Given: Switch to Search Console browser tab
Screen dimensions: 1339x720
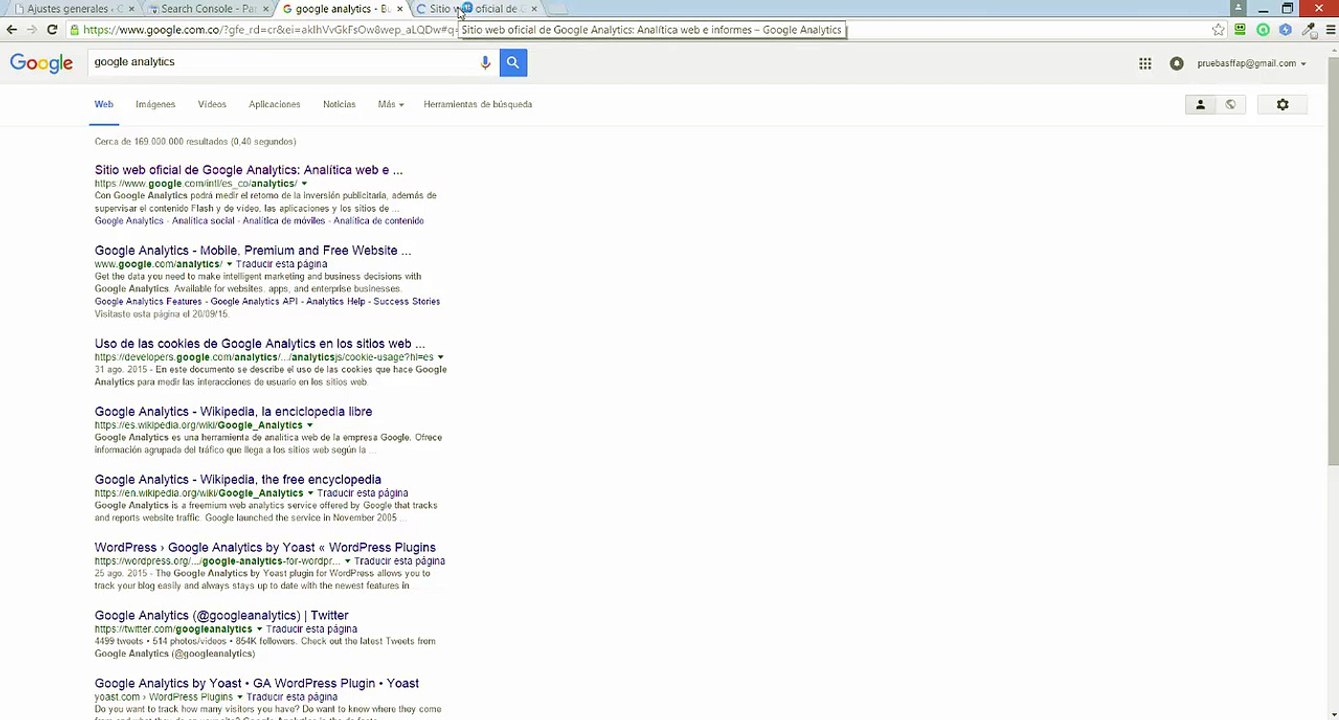Looking at the screenshot, I should coord(206,9).
